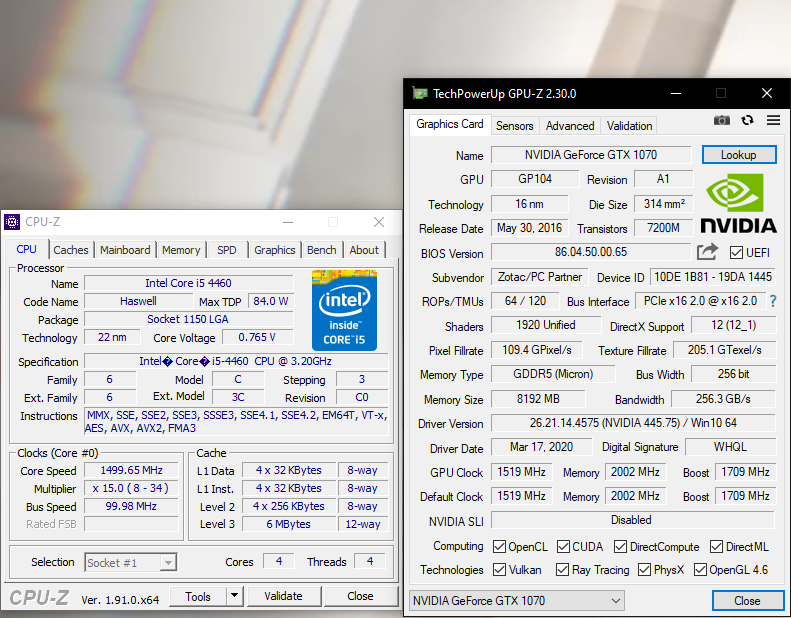Click the GPU name field NVIDIA GeForce GTX 1070

pos(591,155)
